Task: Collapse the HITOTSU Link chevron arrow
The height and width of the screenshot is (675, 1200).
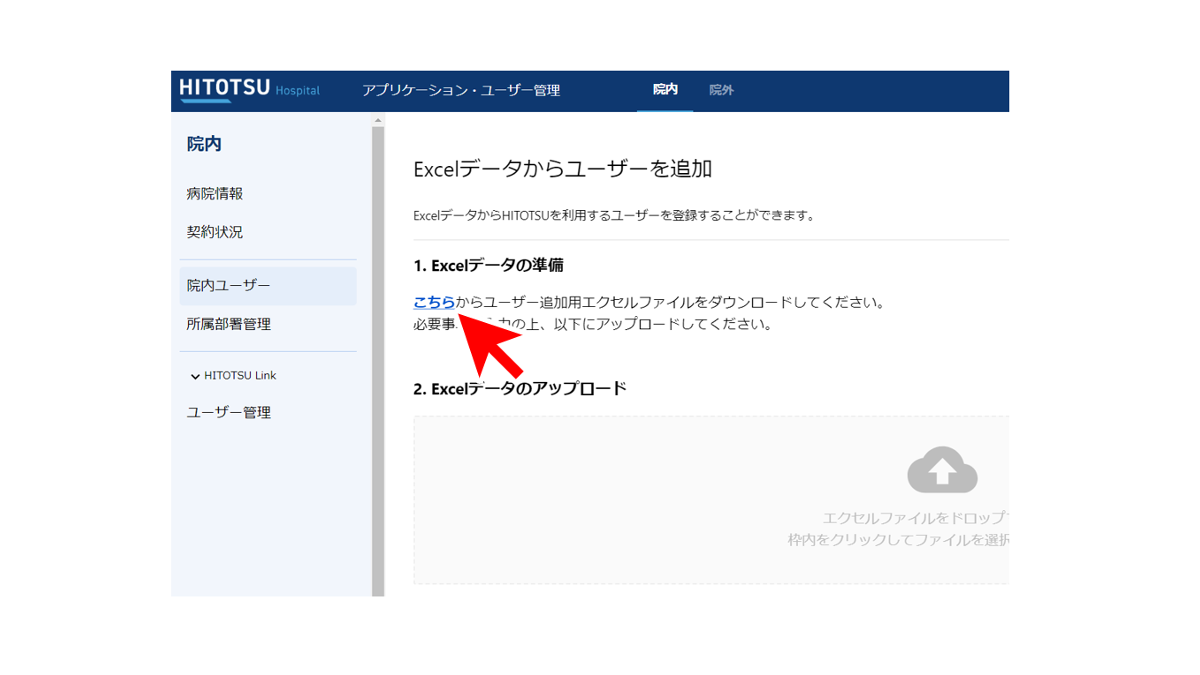Action: [x=195, y=377]
